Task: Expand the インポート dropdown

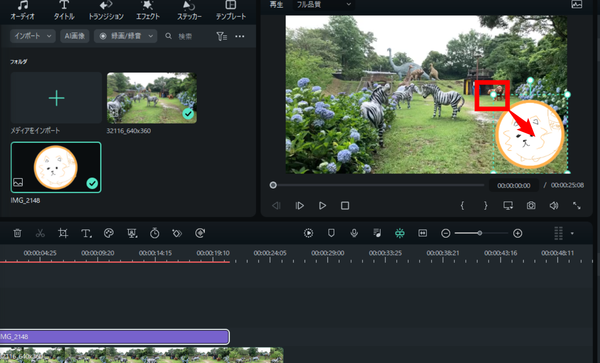Action: pos(33,36)
